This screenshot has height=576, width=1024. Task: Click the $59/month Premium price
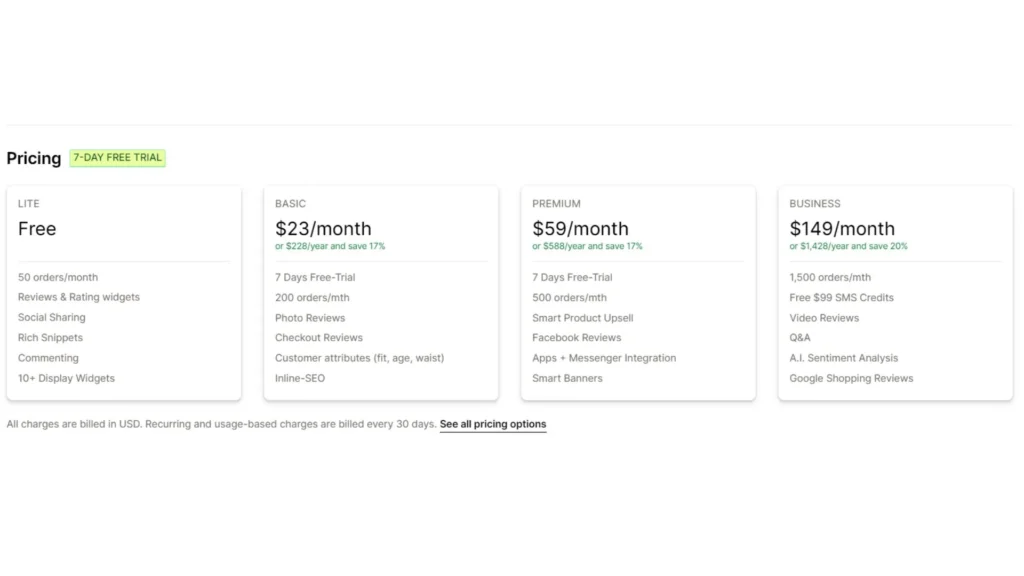580,229
